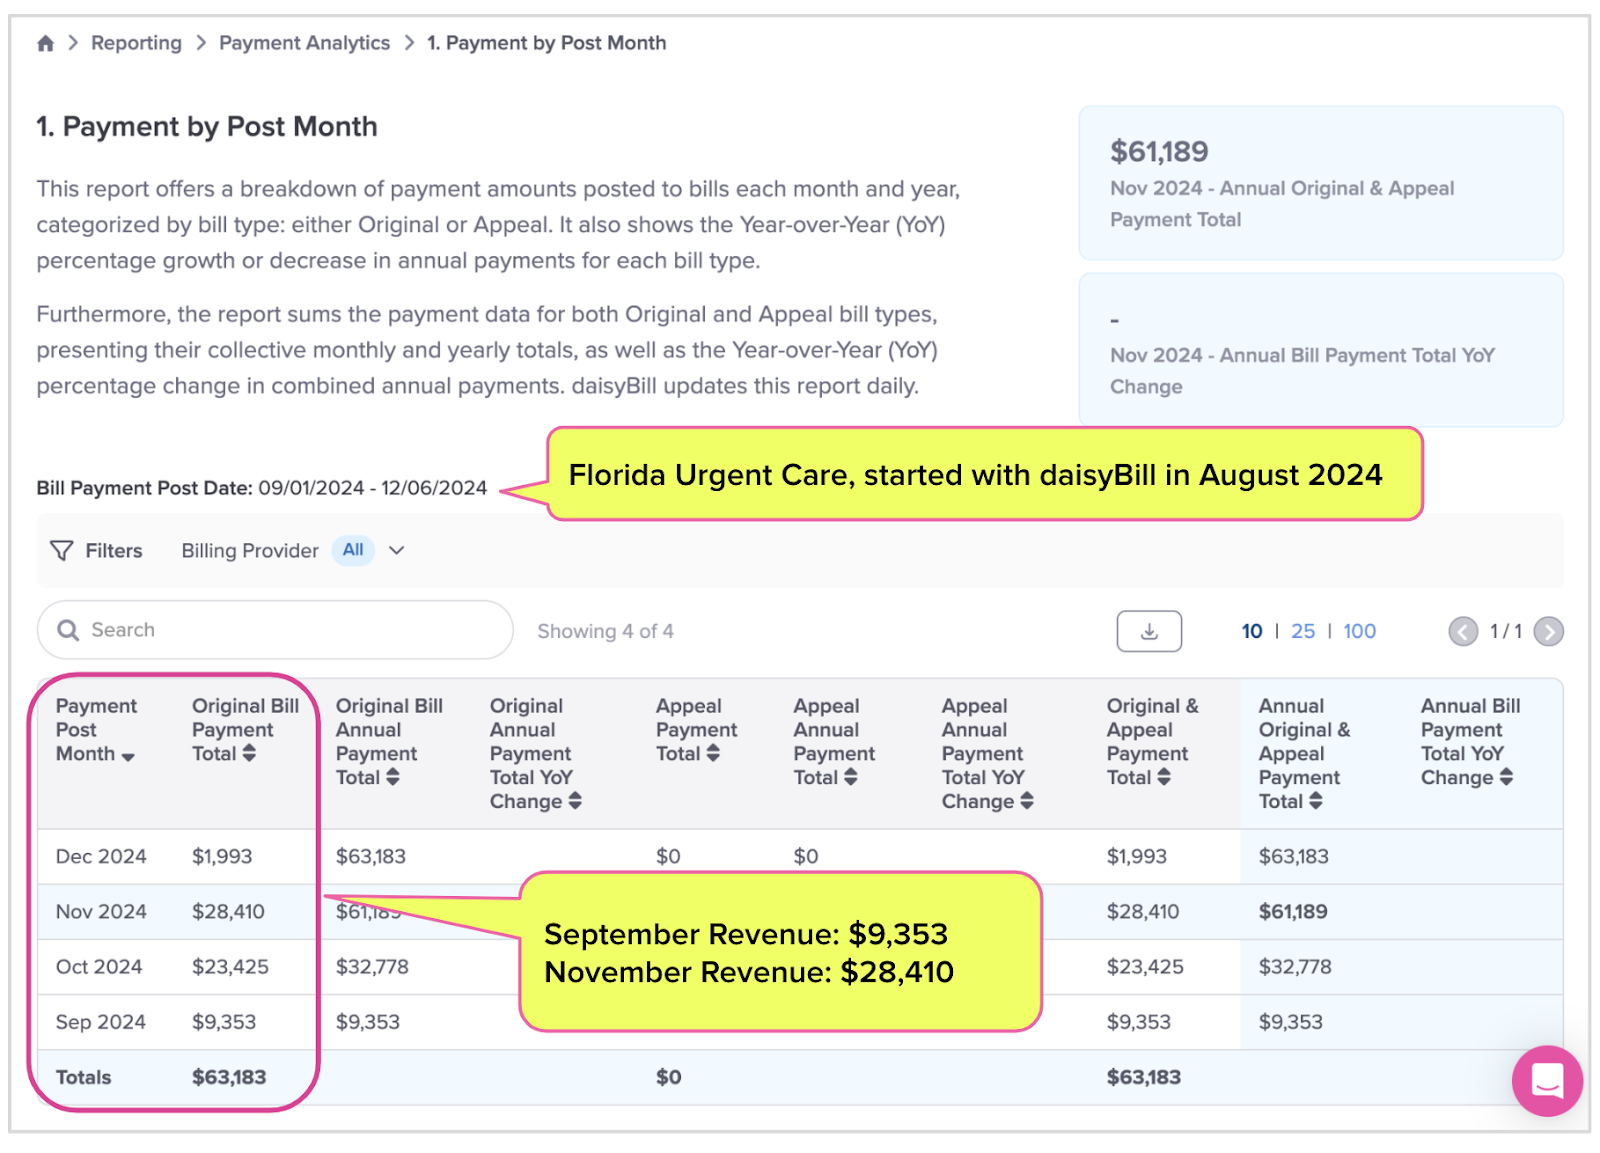Select the Nov 2024 table row
Viewport: 1600px width, 1153px height.
click(800, 912)
